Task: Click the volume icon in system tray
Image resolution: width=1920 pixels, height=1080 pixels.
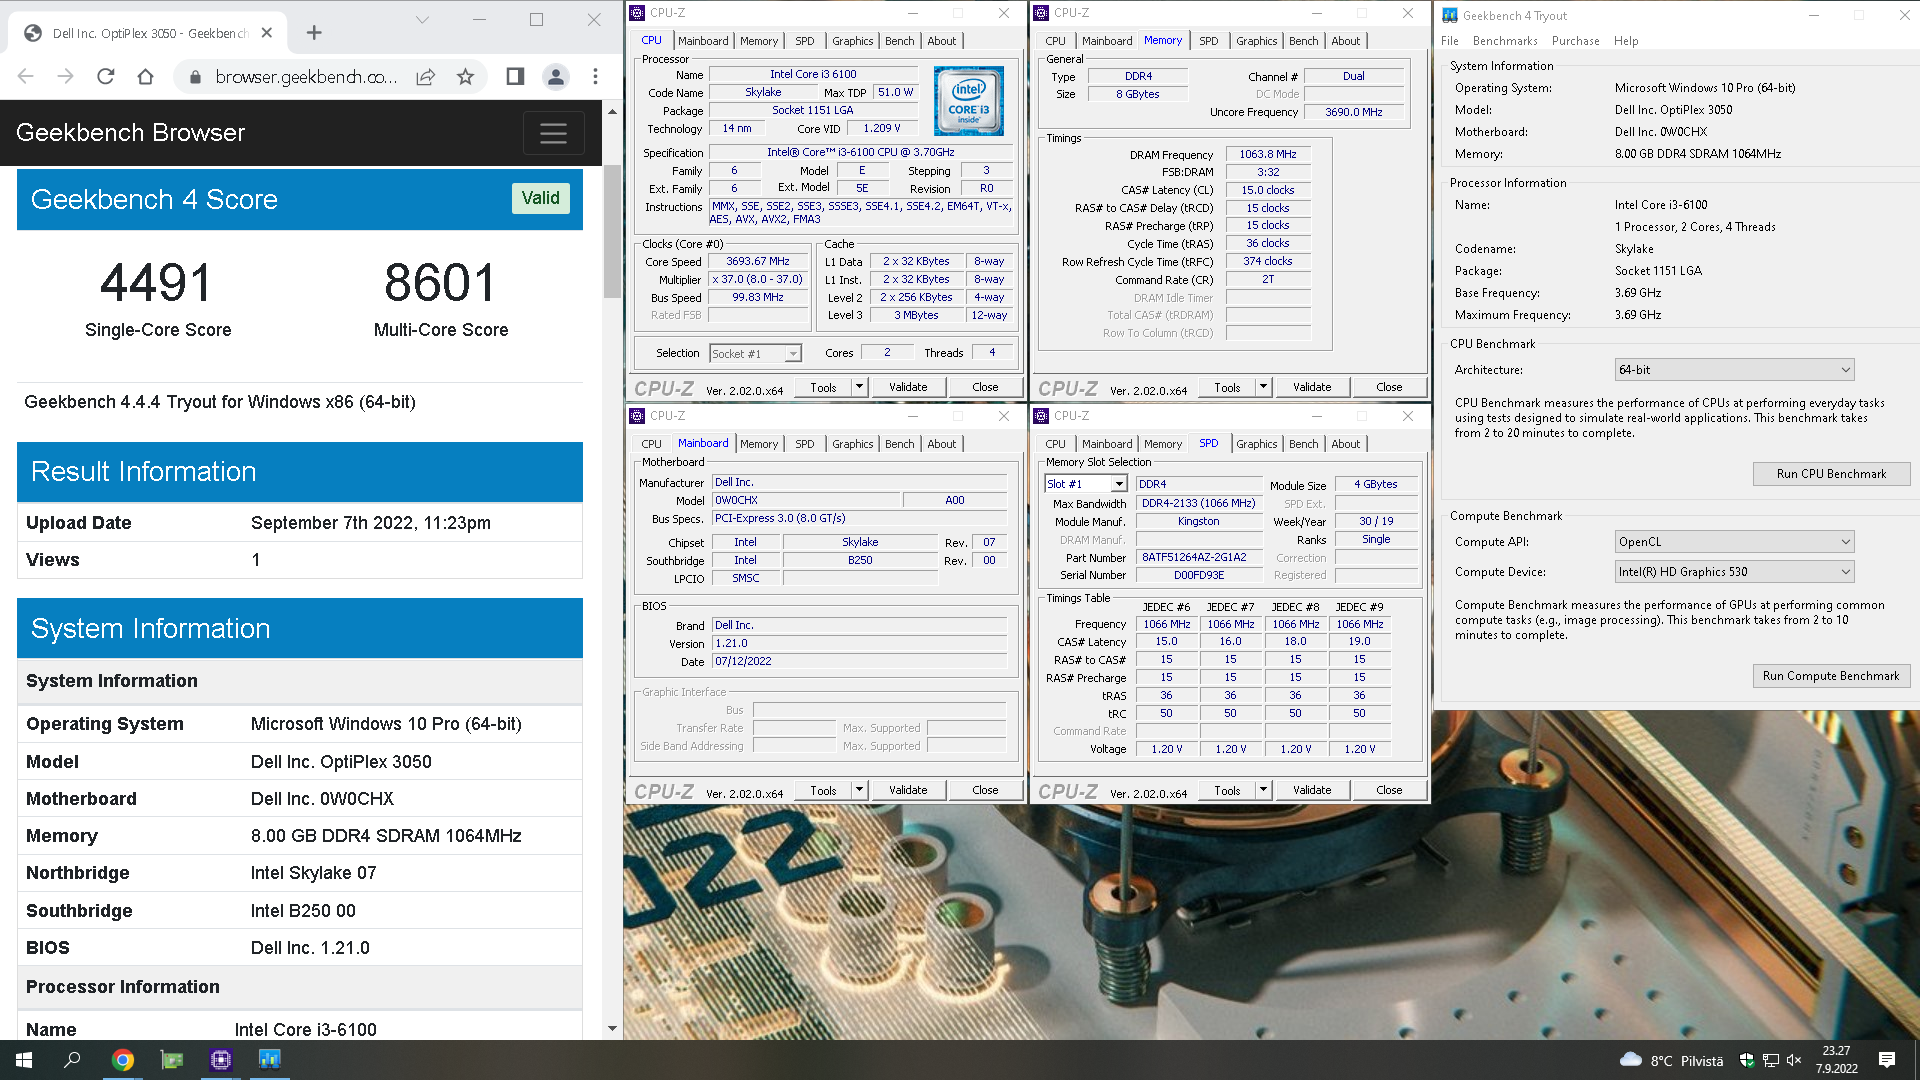Action: click(x=1793, y=1060)
